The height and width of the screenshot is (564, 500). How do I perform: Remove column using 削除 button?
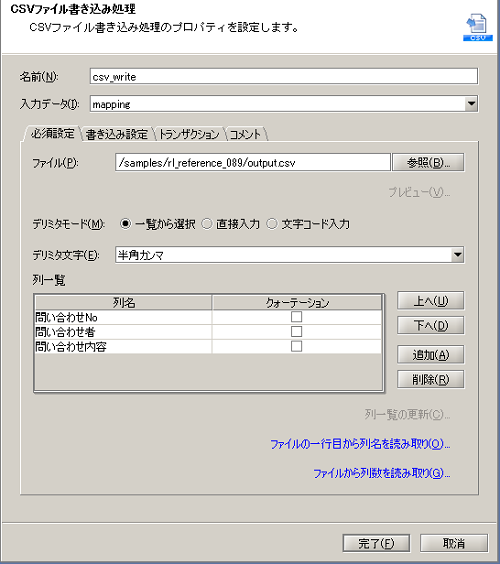pos(431,379)
